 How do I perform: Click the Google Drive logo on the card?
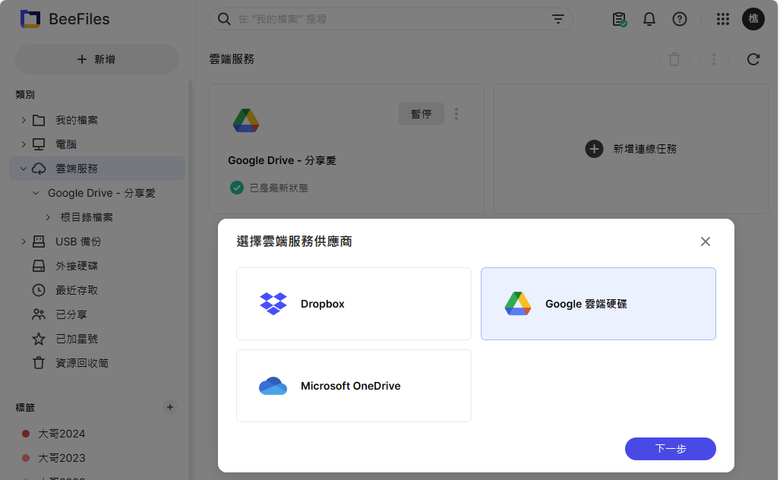(x=246, y=120)
